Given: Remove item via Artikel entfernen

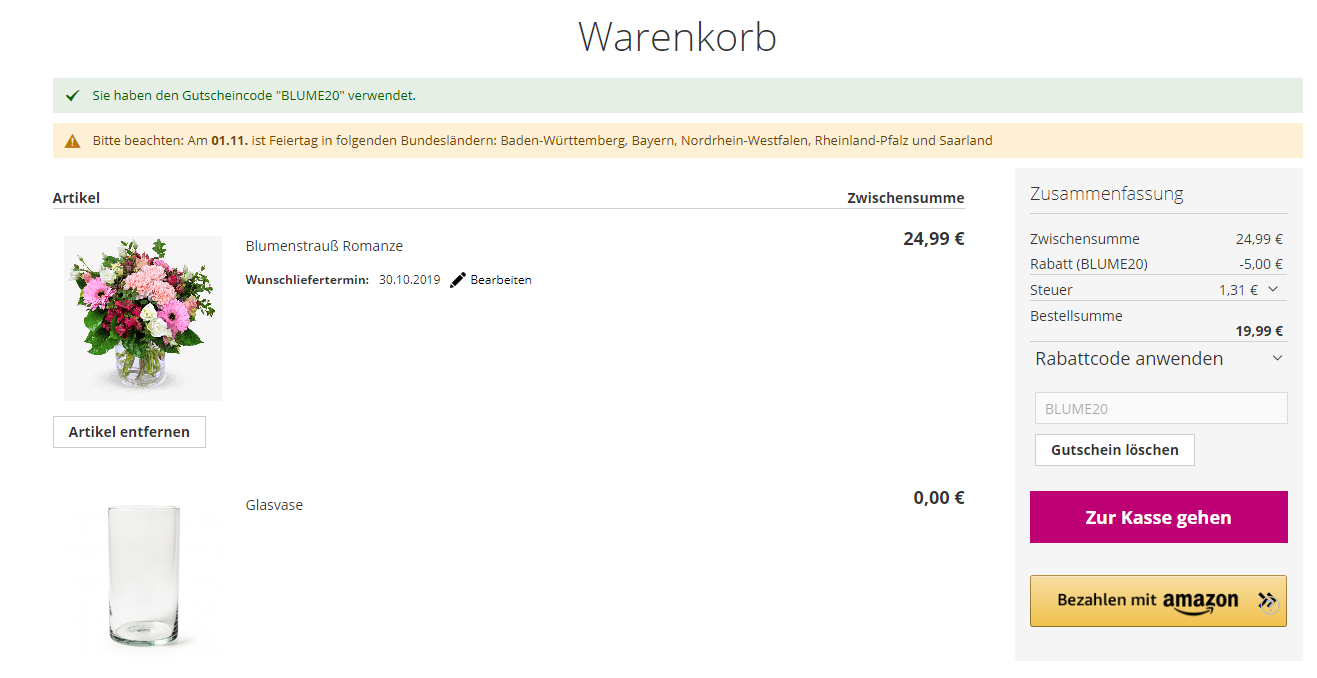Looking at the screenshot, I should [x=129, y=432].
